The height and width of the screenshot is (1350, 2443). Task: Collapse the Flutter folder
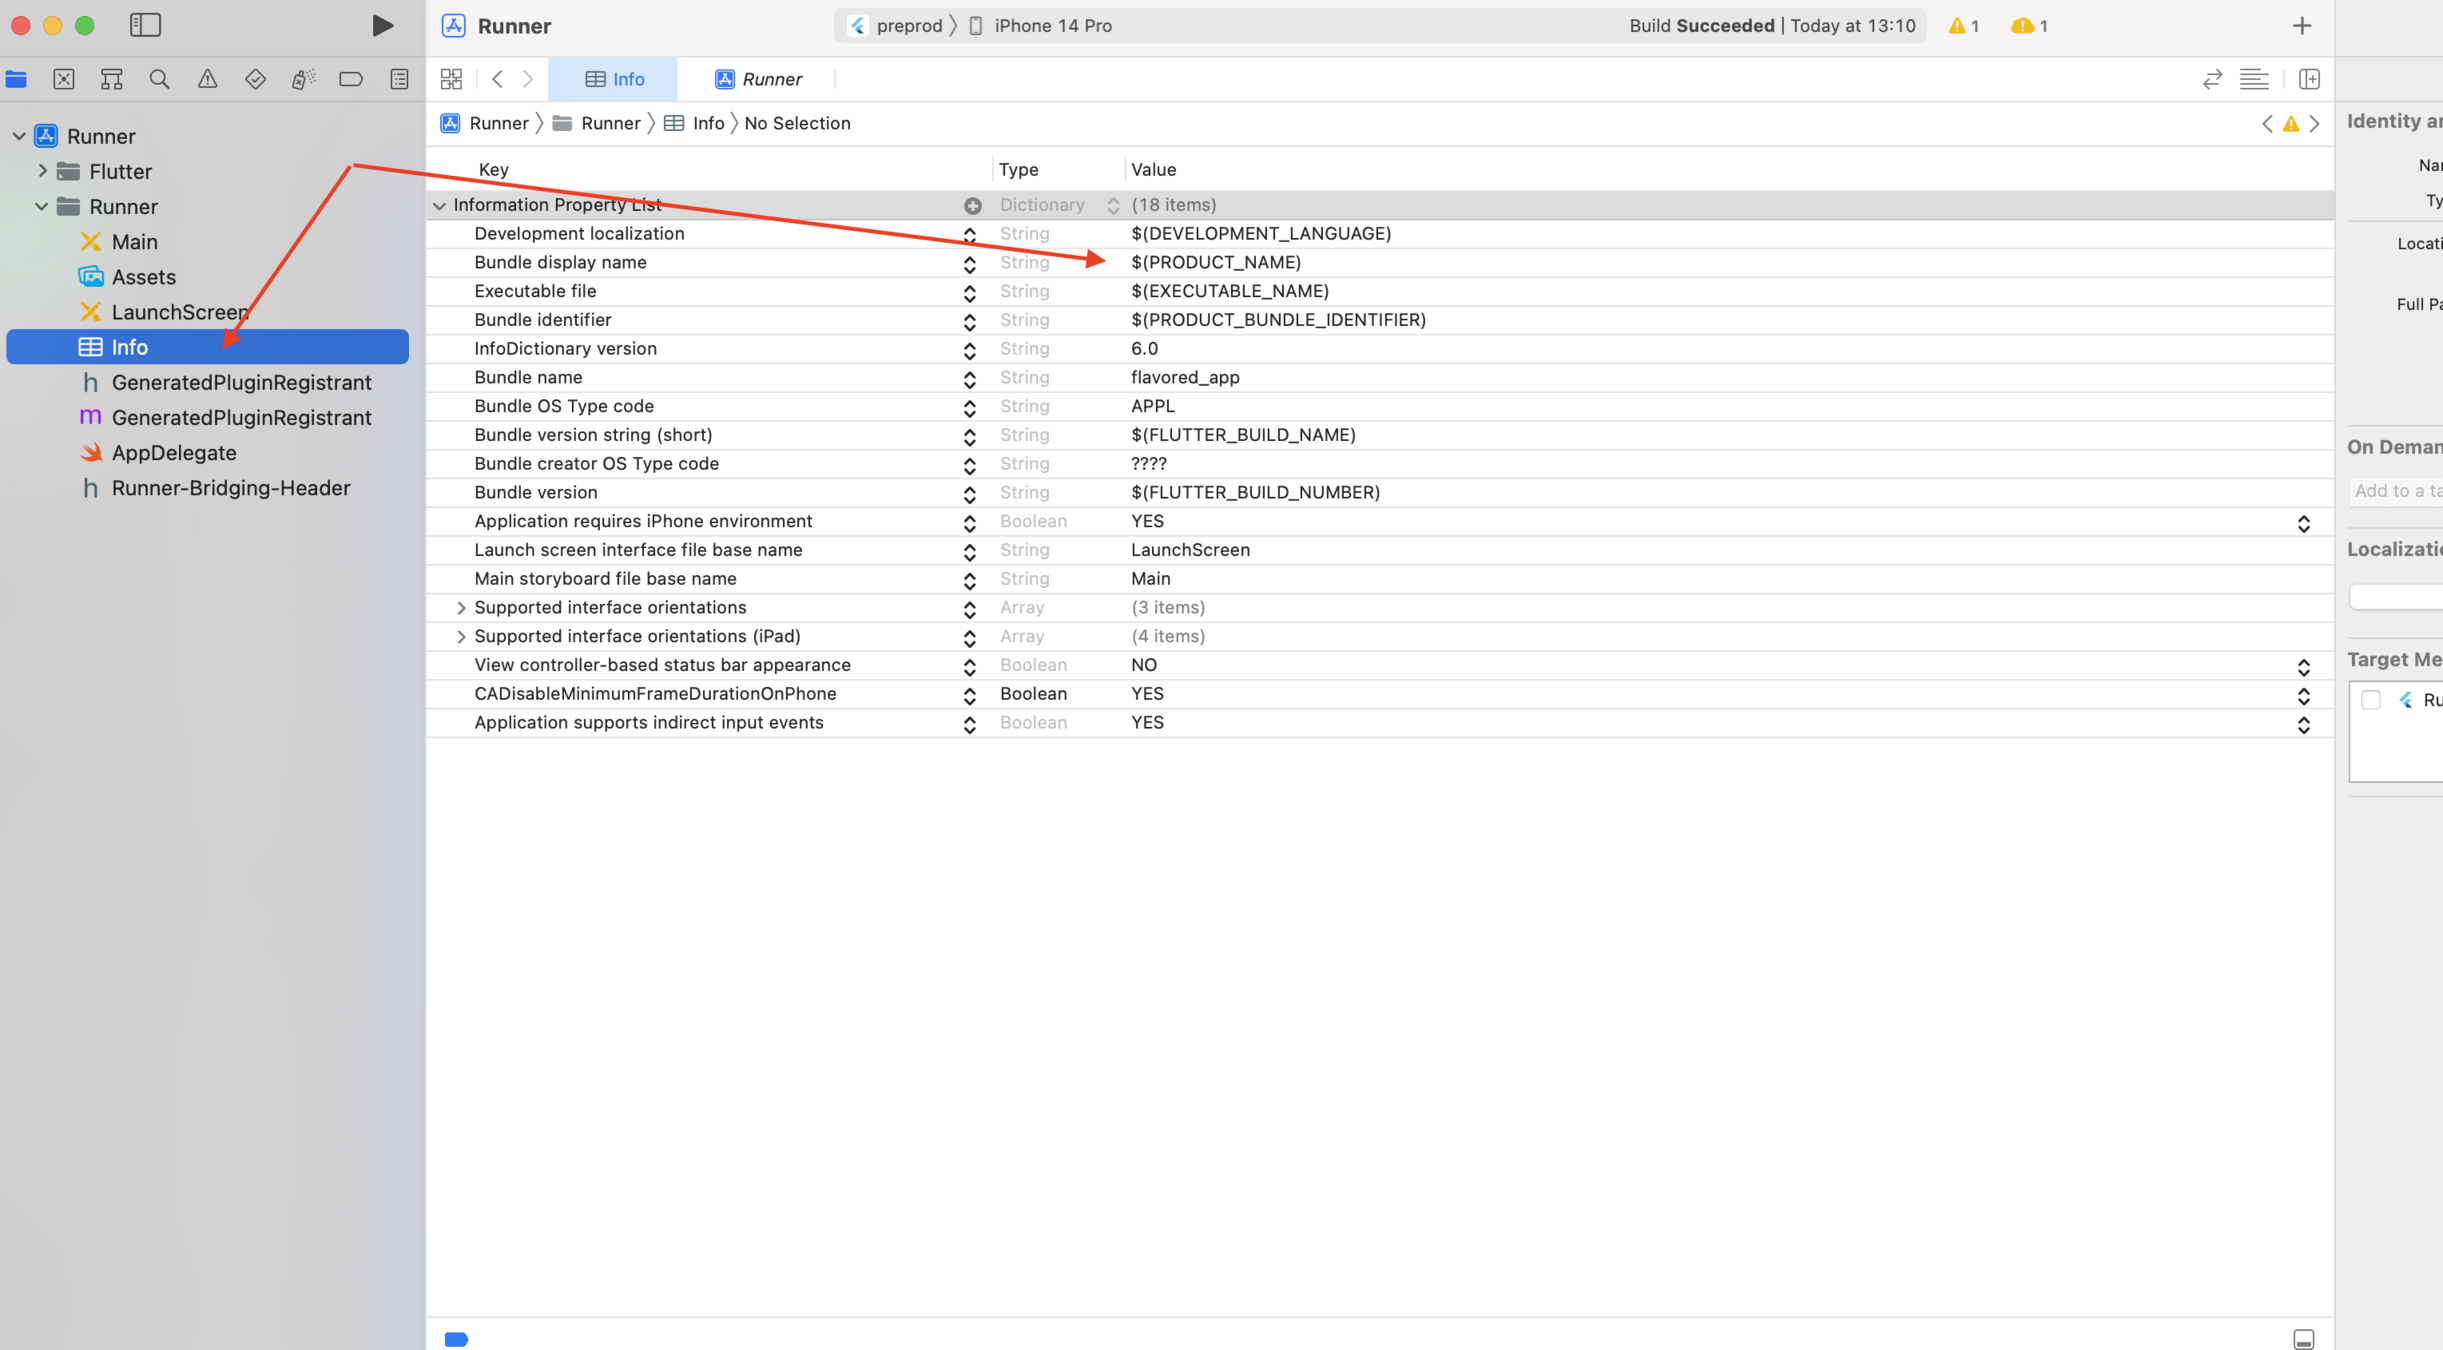(x=42, y=171)
